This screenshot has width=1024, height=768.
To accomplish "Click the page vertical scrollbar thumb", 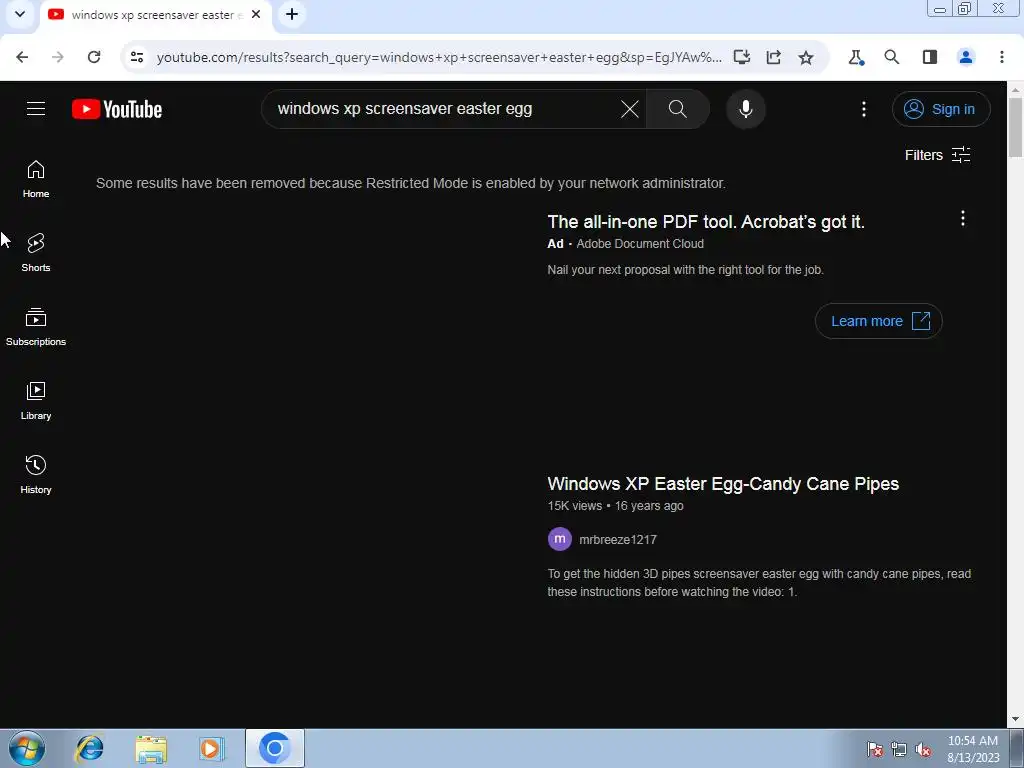I will [1016, 128].
